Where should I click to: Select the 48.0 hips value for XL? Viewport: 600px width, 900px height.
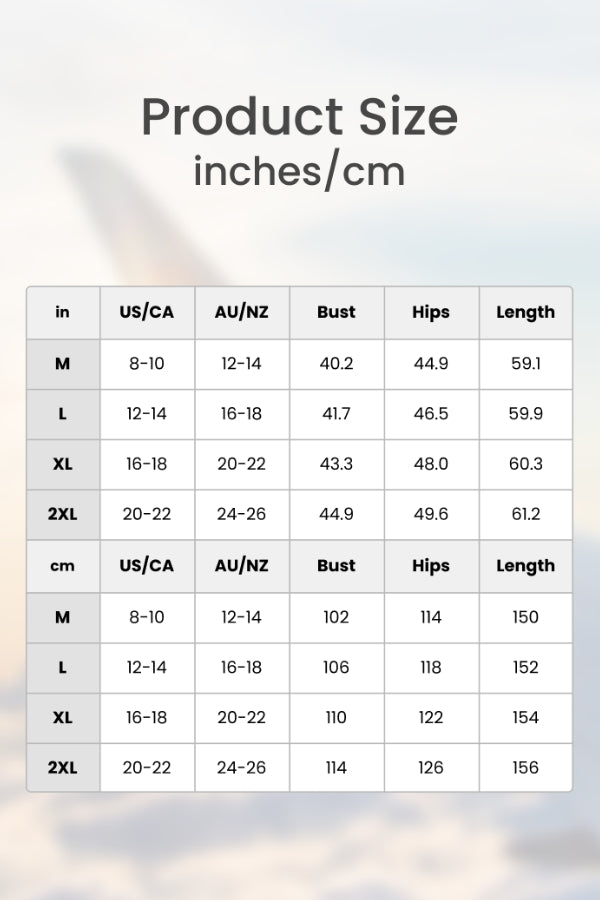[431, 464]
